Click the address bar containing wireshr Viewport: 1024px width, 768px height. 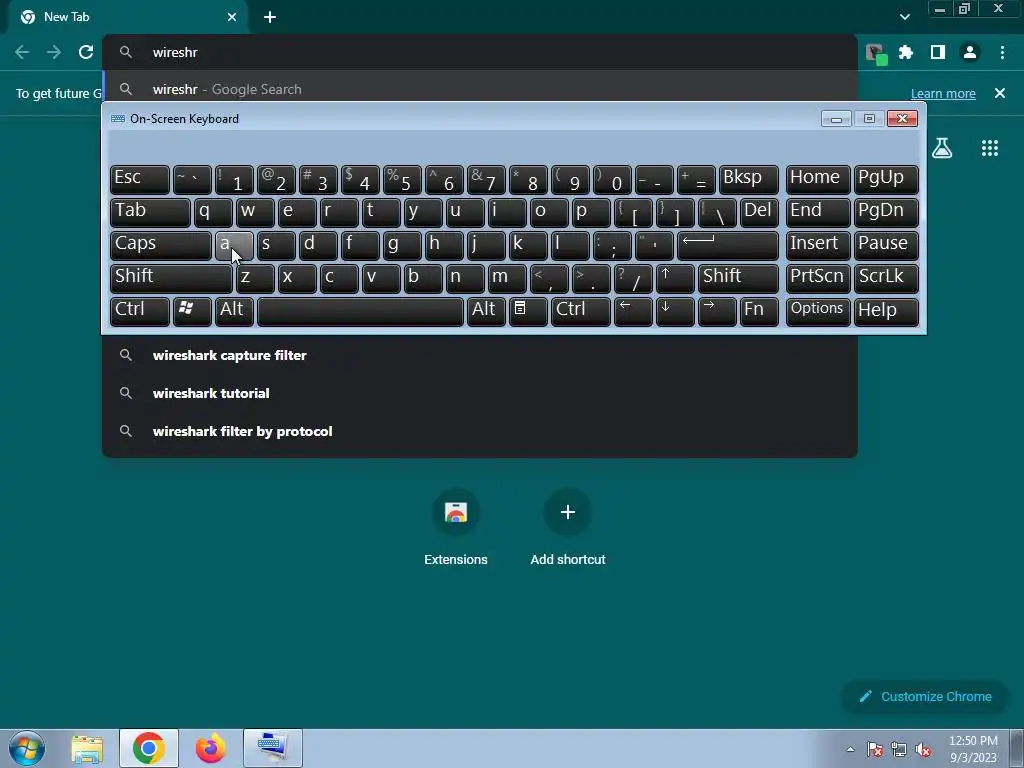point(479,52)
